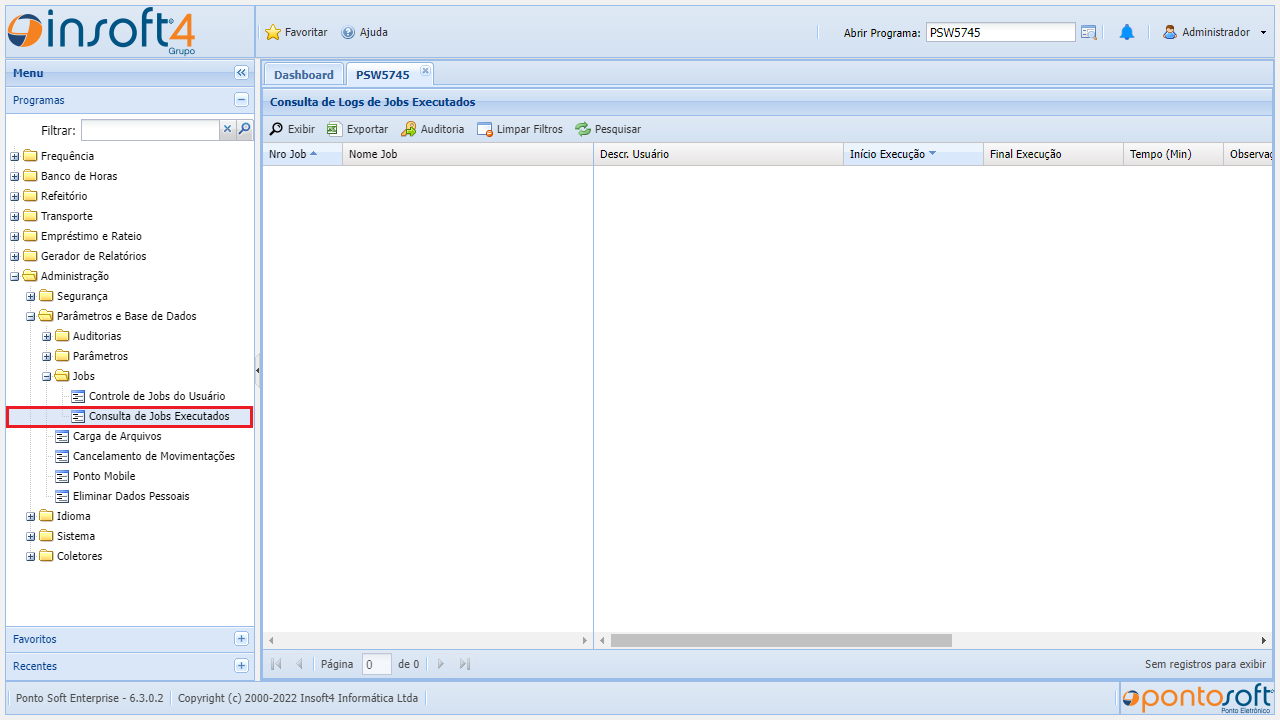Click the Exibir magnifier icon

click(277, 129)
